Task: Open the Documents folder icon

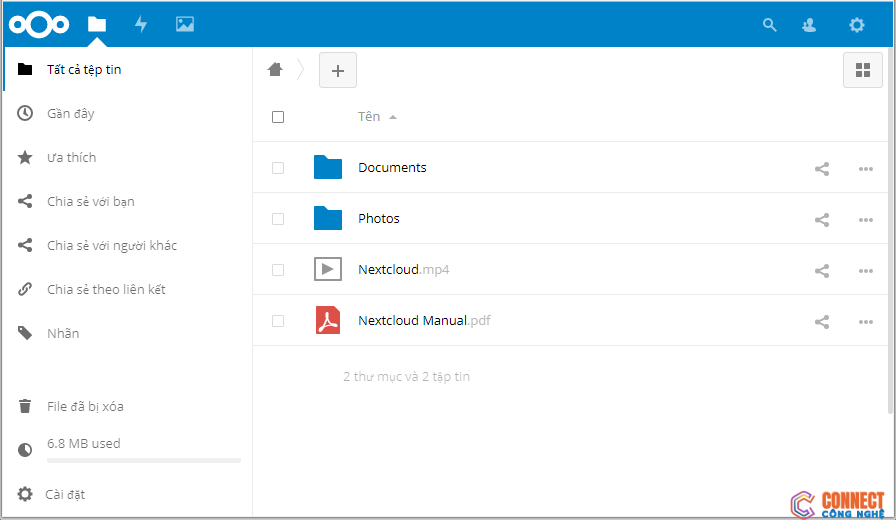Action: (x=328, y=167)
